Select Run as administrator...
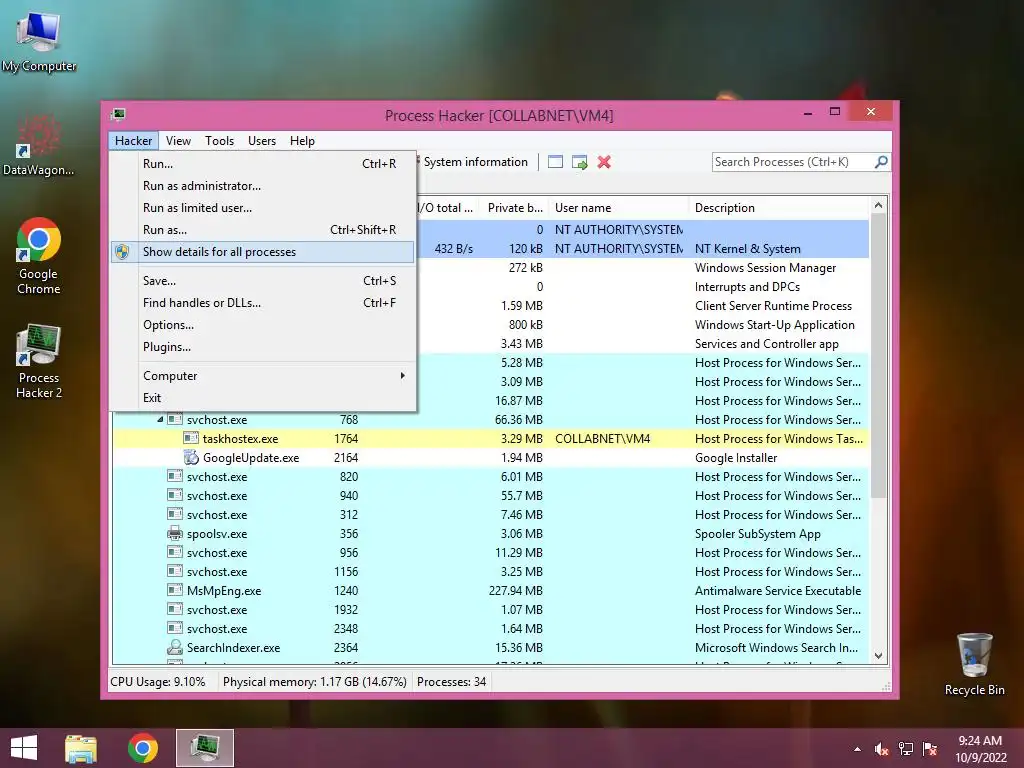Viewport: 1024px width, 768px height. pos(263,186)
